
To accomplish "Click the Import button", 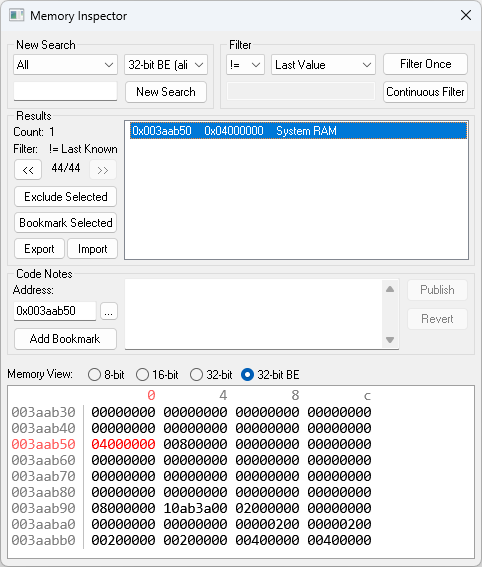I will click(93, 249).
